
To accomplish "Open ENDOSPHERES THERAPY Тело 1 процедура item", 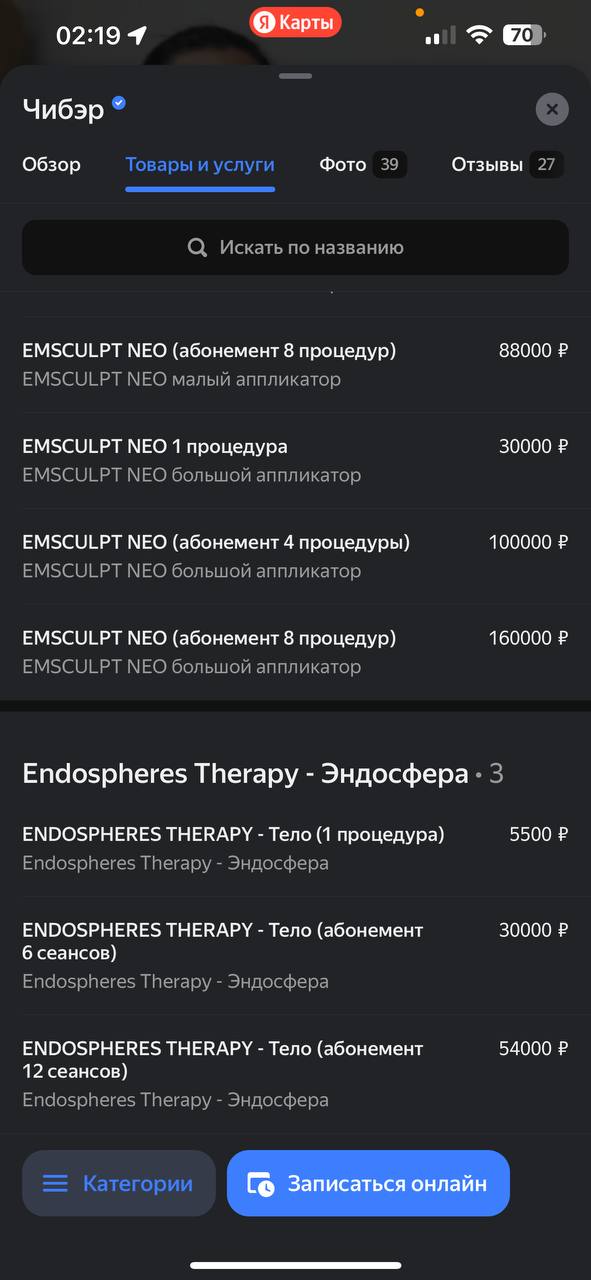I will 295,848.
